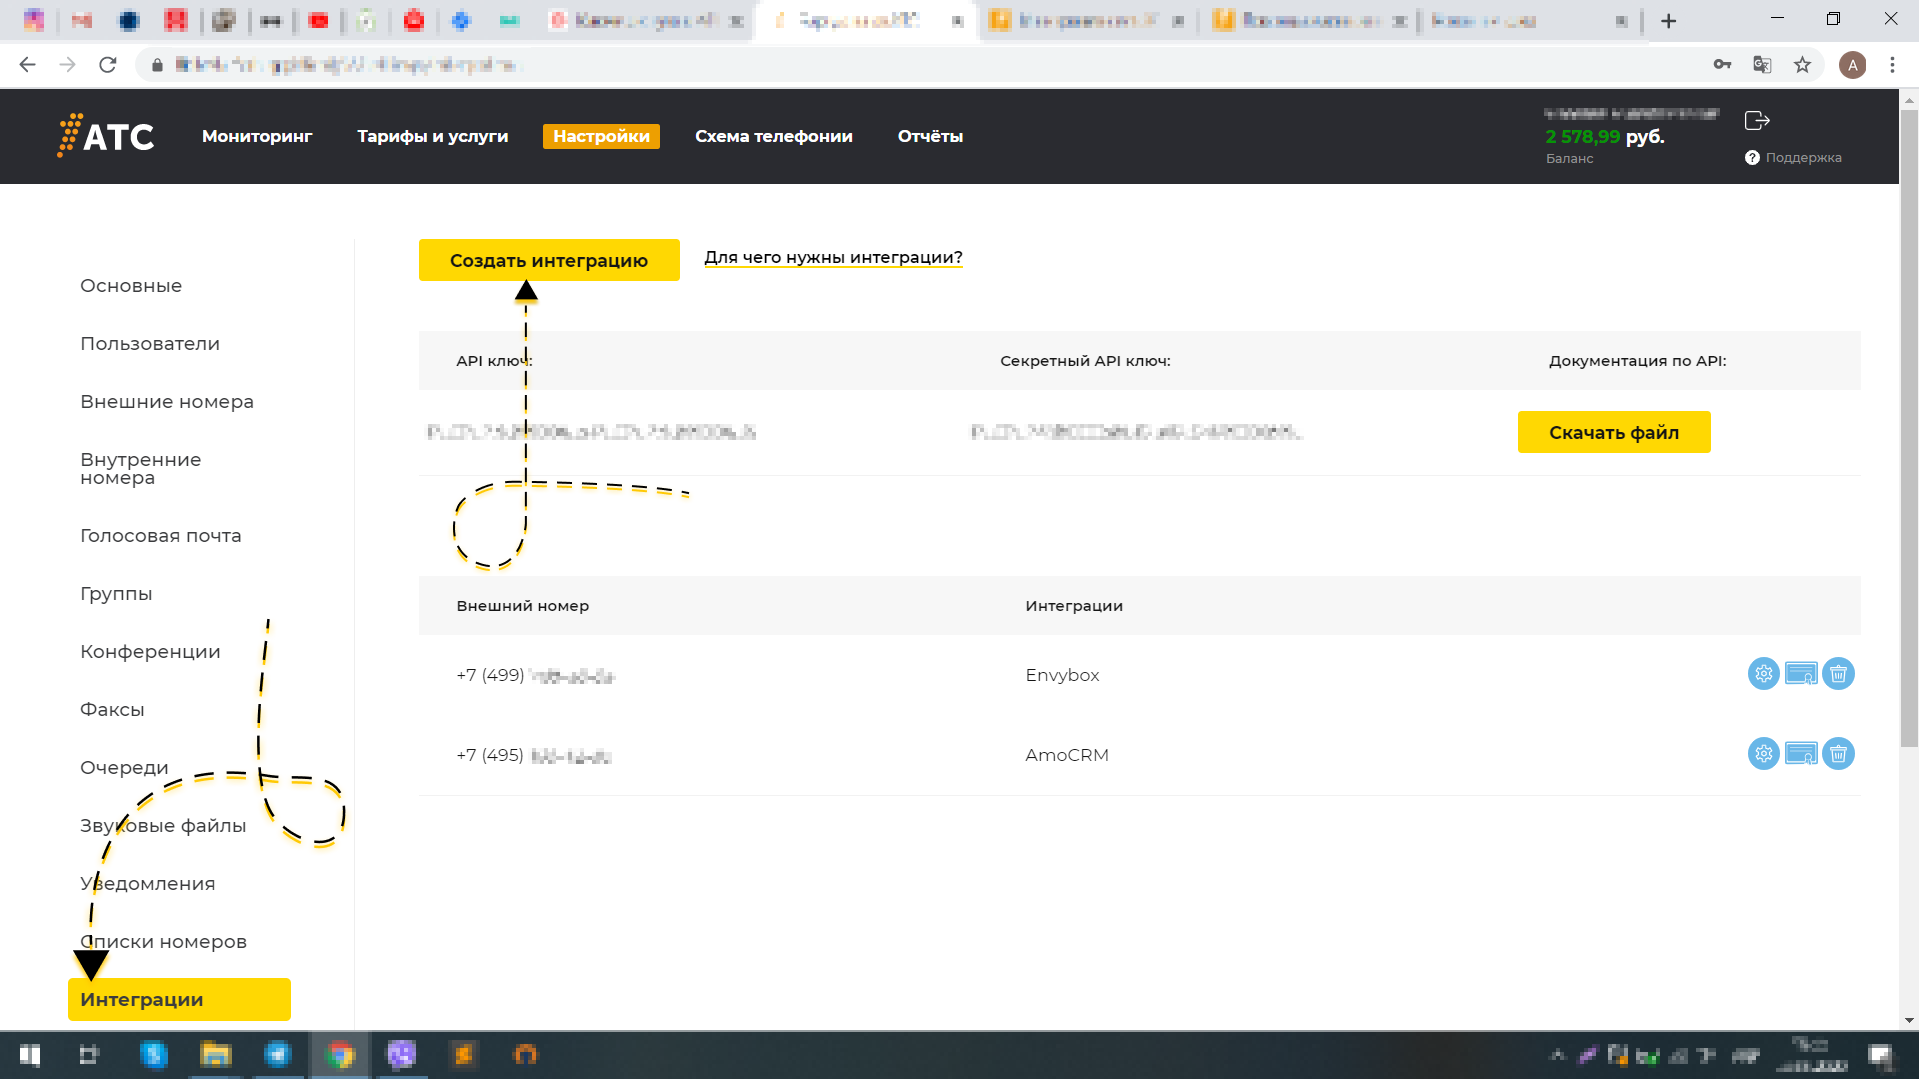Download API docs via Скачать файл
Image resolution: width=1919 pixels, height=1079 pixels.
pyautogui.click(x=1613, y=432)
